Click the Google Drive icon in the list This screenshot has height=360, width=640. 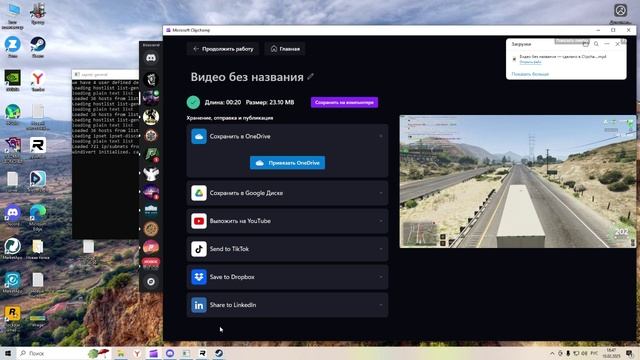coord(199,193)
